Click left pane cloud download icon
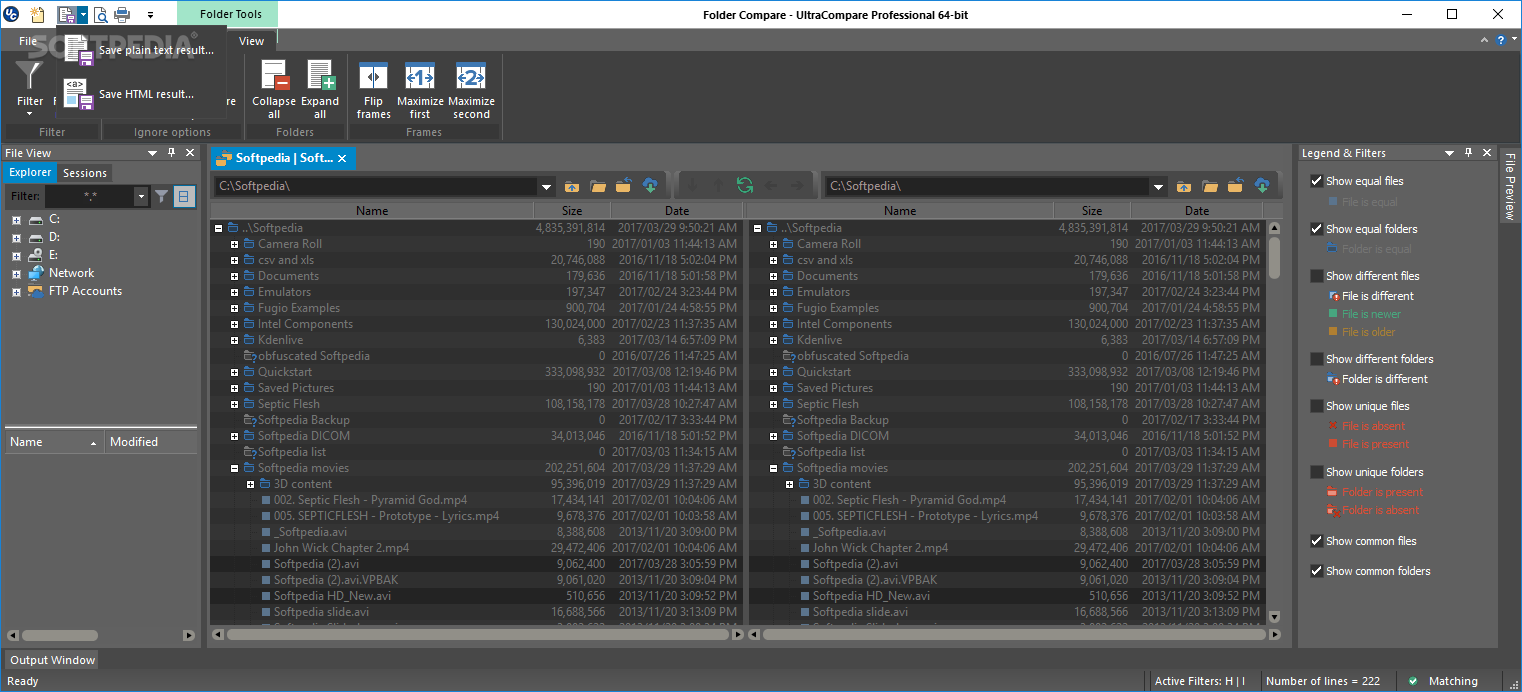The height and width of the screenshot is (692, 1522). pyautogui.click(x=649, y=186)
